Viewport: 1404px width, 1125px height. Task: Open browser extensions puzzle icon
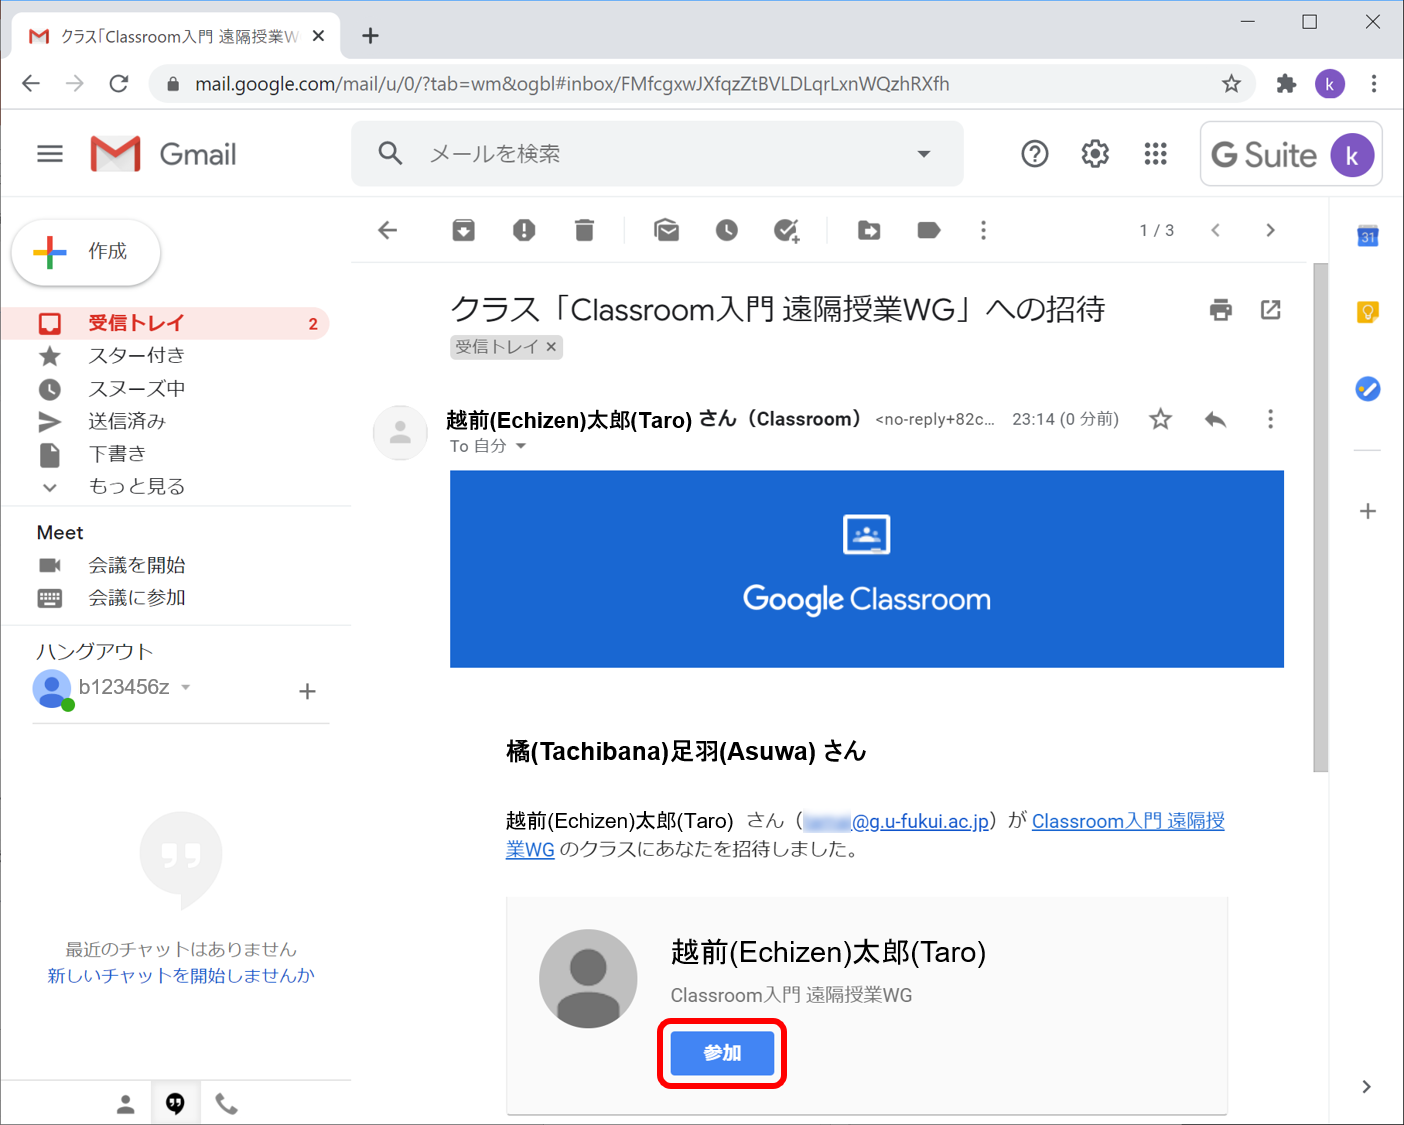coord(1286,84)
